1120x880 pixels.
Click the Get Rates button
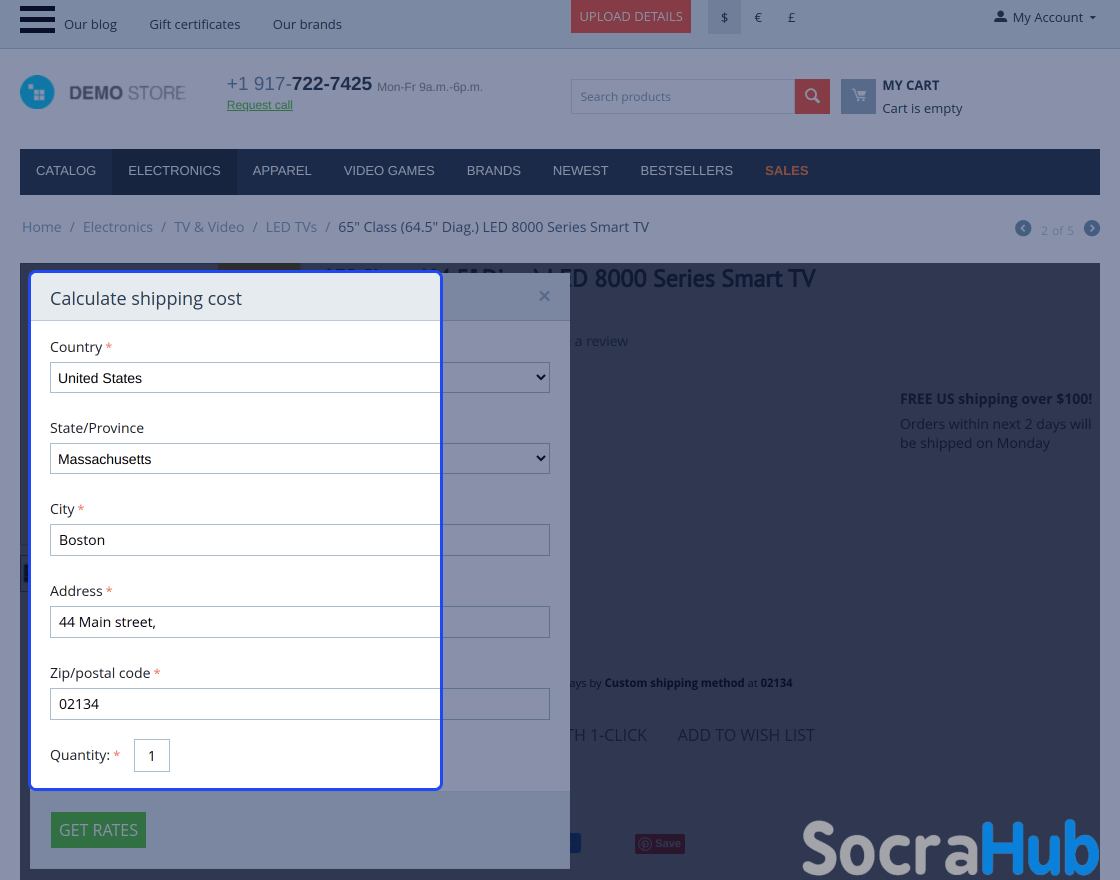(99, 830)
